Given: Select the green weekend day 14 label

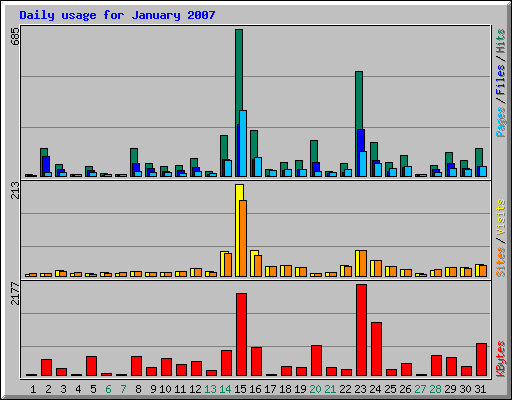Looking at the screenshot, I should [x=225, y=389].
